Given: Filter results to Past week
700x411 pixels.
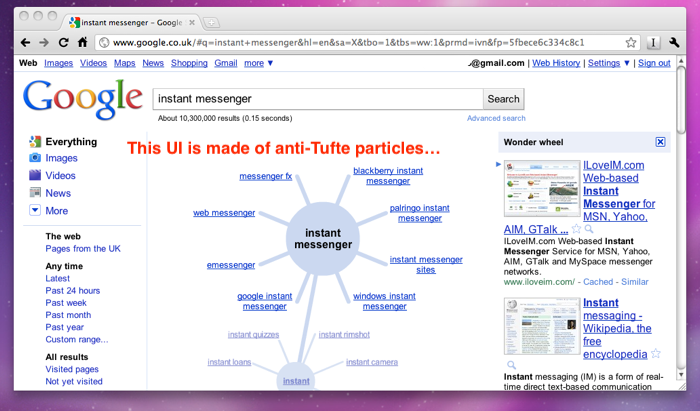Looking at the screenshot, I should (66, 303).
